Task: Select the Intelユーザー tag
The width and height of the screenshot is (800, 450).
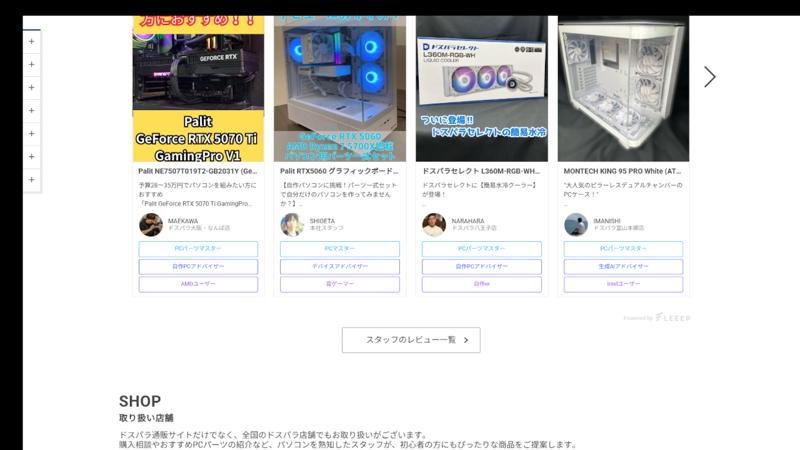Action: (623, 284)
